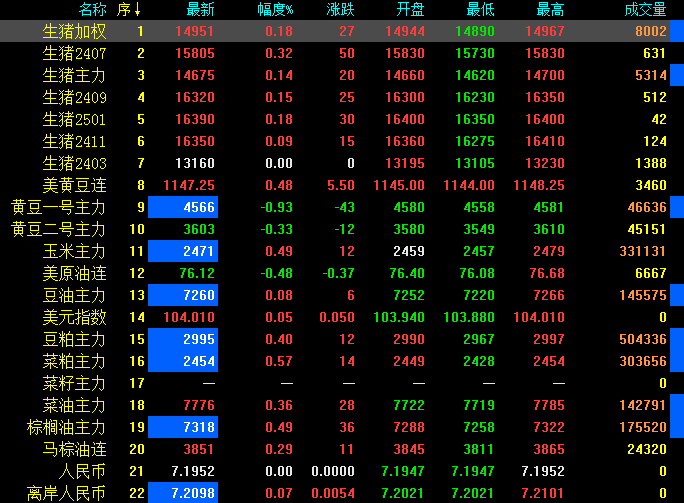Screen dimensions: 684x503
Task: Select the 玉米主力 row
Action: pyautogui.click(x=75, y=251)
